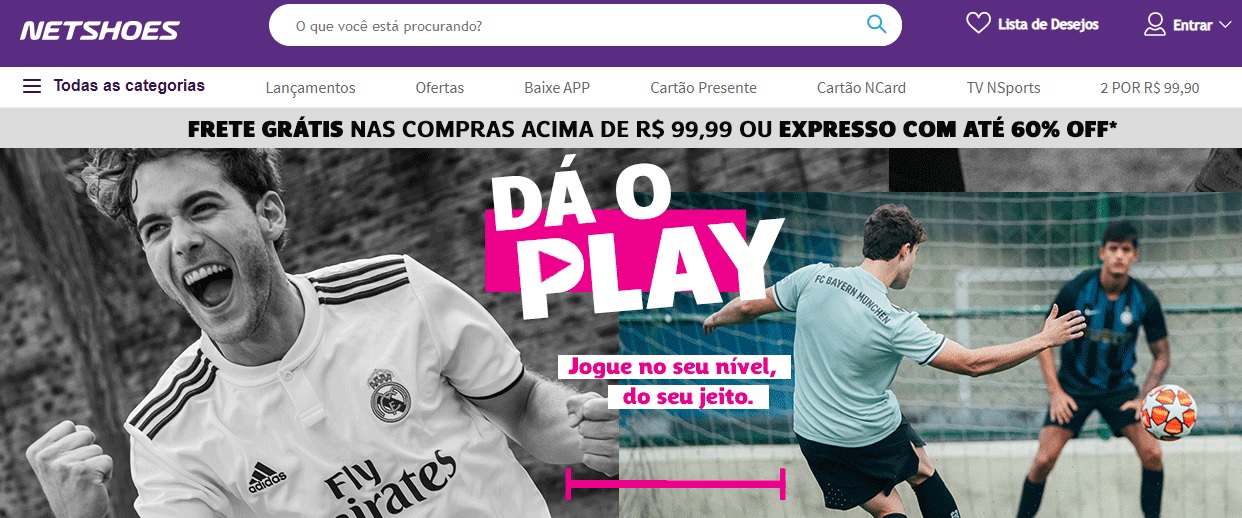This screenshot has height=518, width=1242.
Task: Click the Netshoes logo
Action: (x=99, y=31)
